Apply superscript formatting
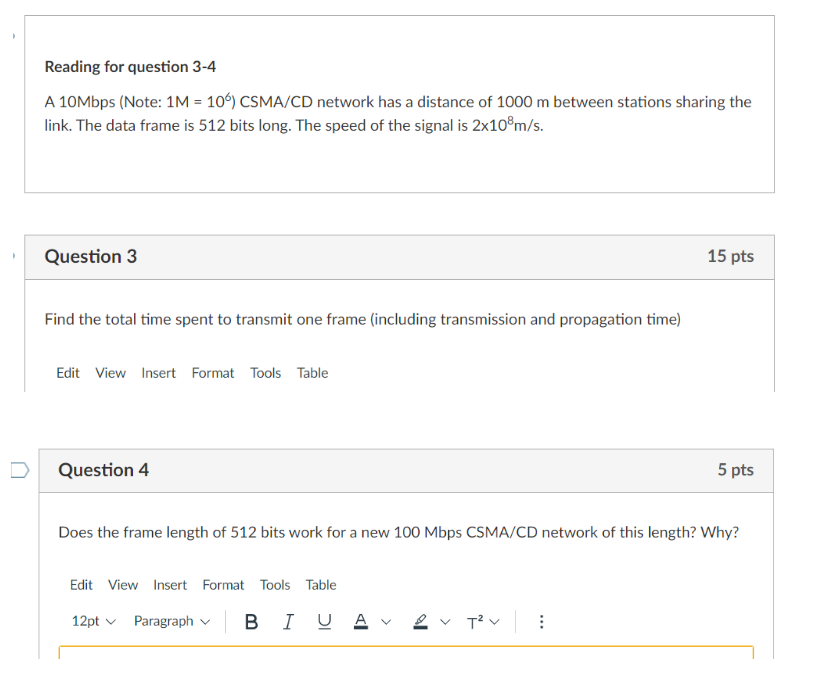Image resolution: width=820 pixels, height=690 pixels. click(x=473, y=621)
